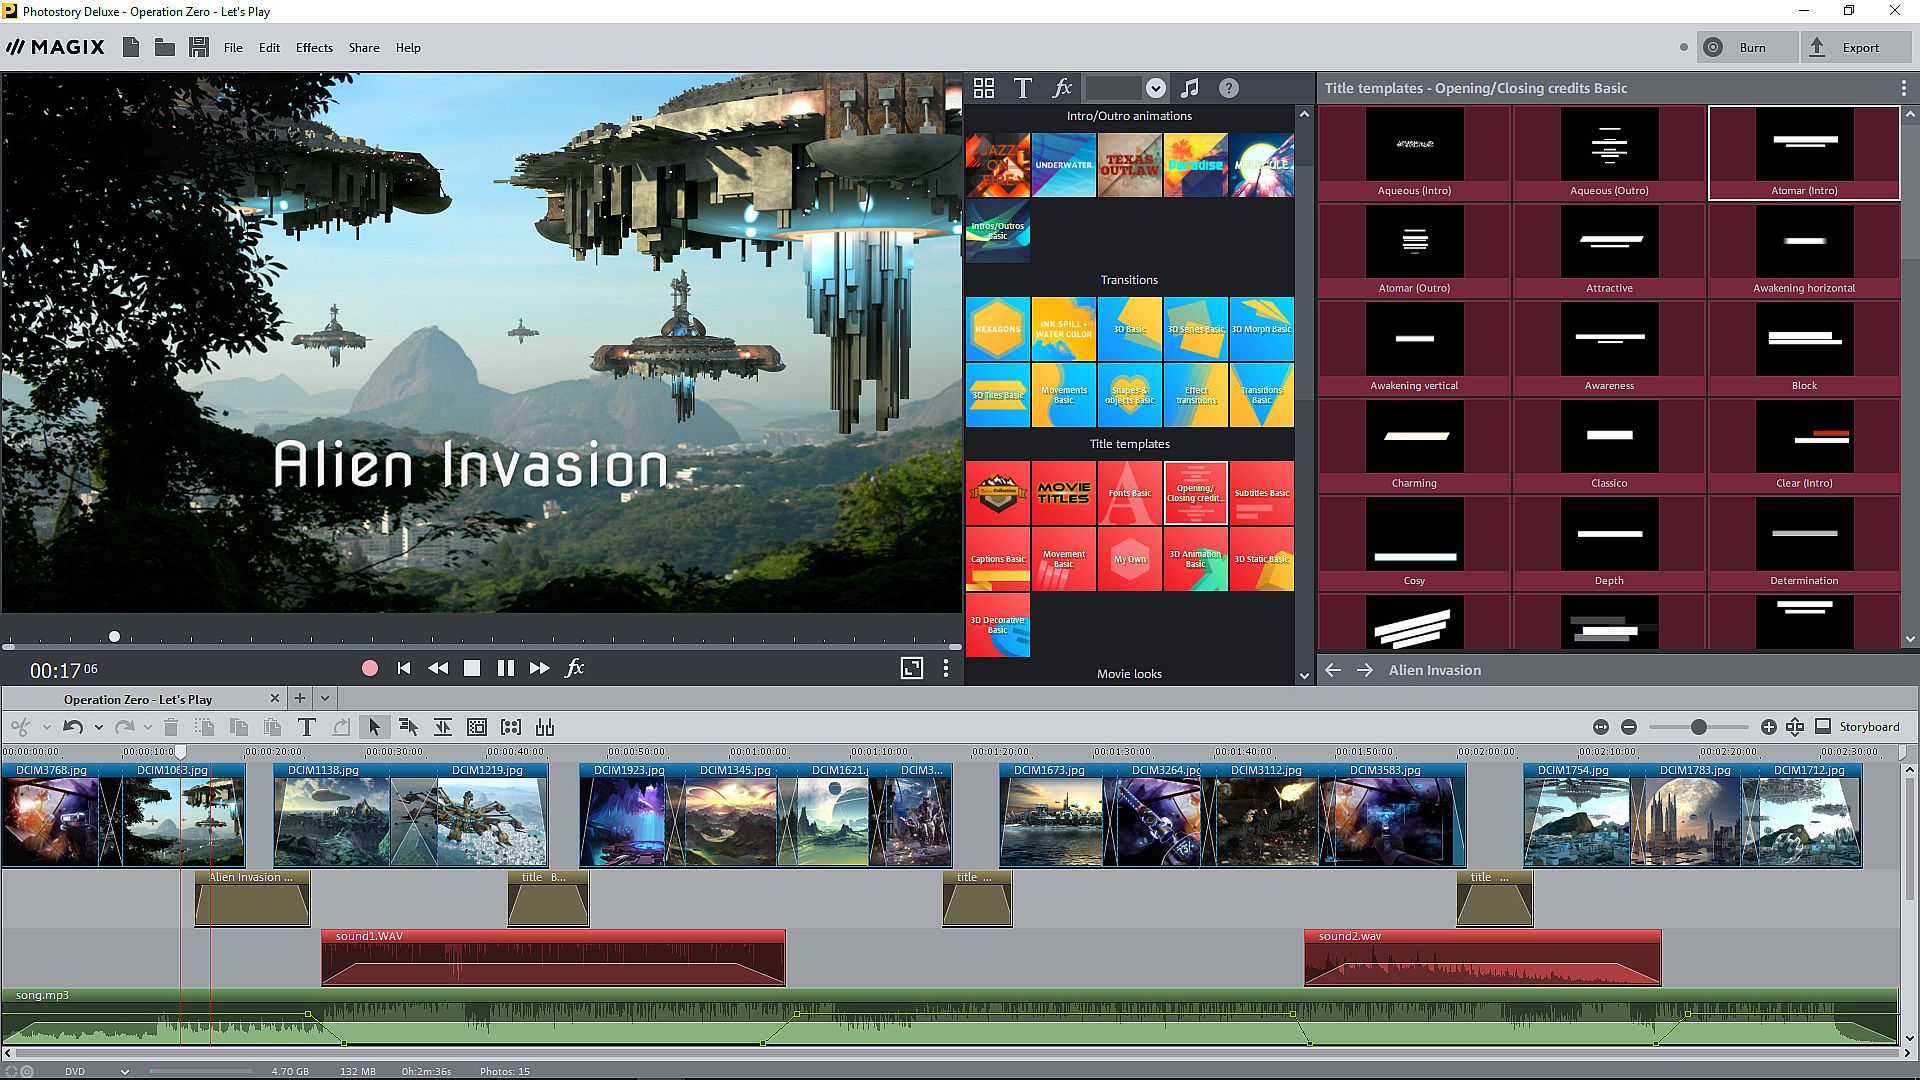
Task: Expand the undo history dropdown arrow
Action: (98, 727)
